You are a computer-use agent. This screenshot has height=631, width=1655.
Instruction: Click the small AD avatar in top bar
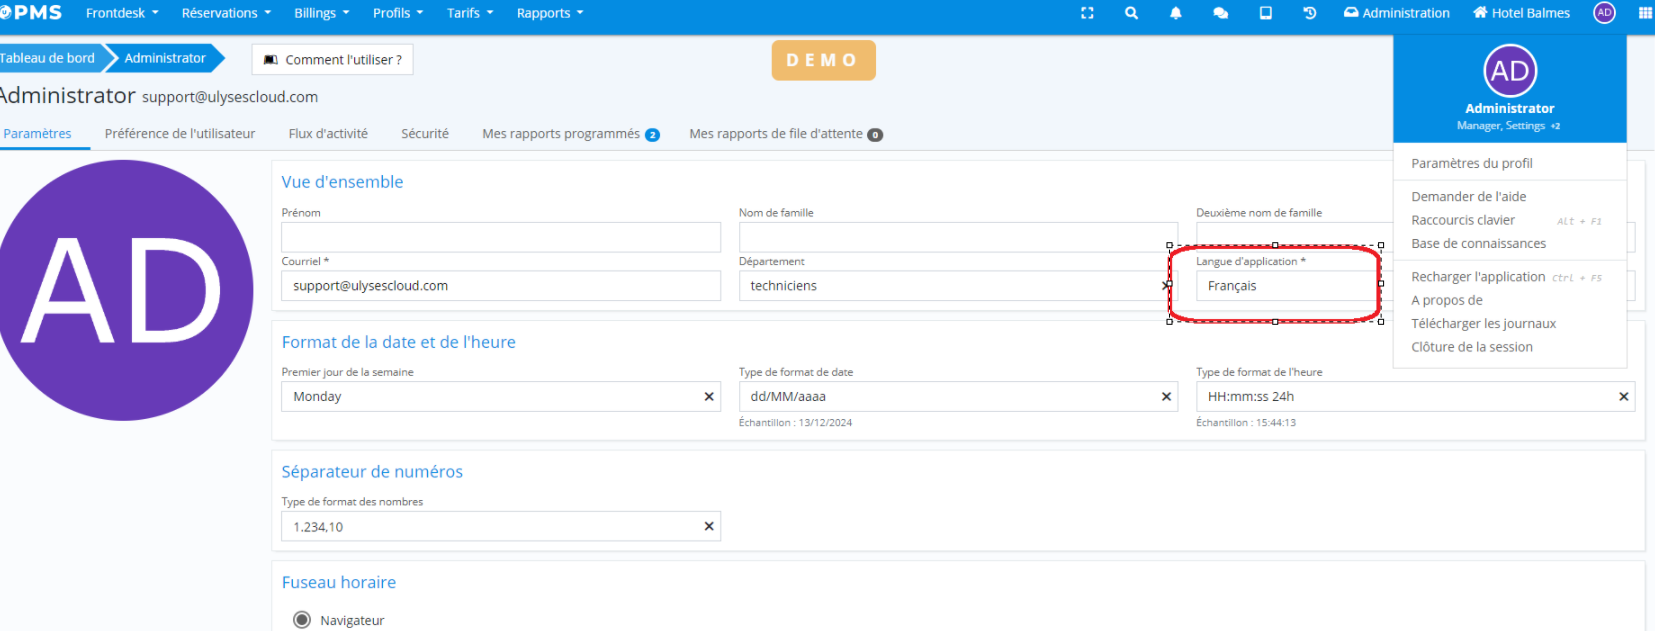click(1604, 13)
